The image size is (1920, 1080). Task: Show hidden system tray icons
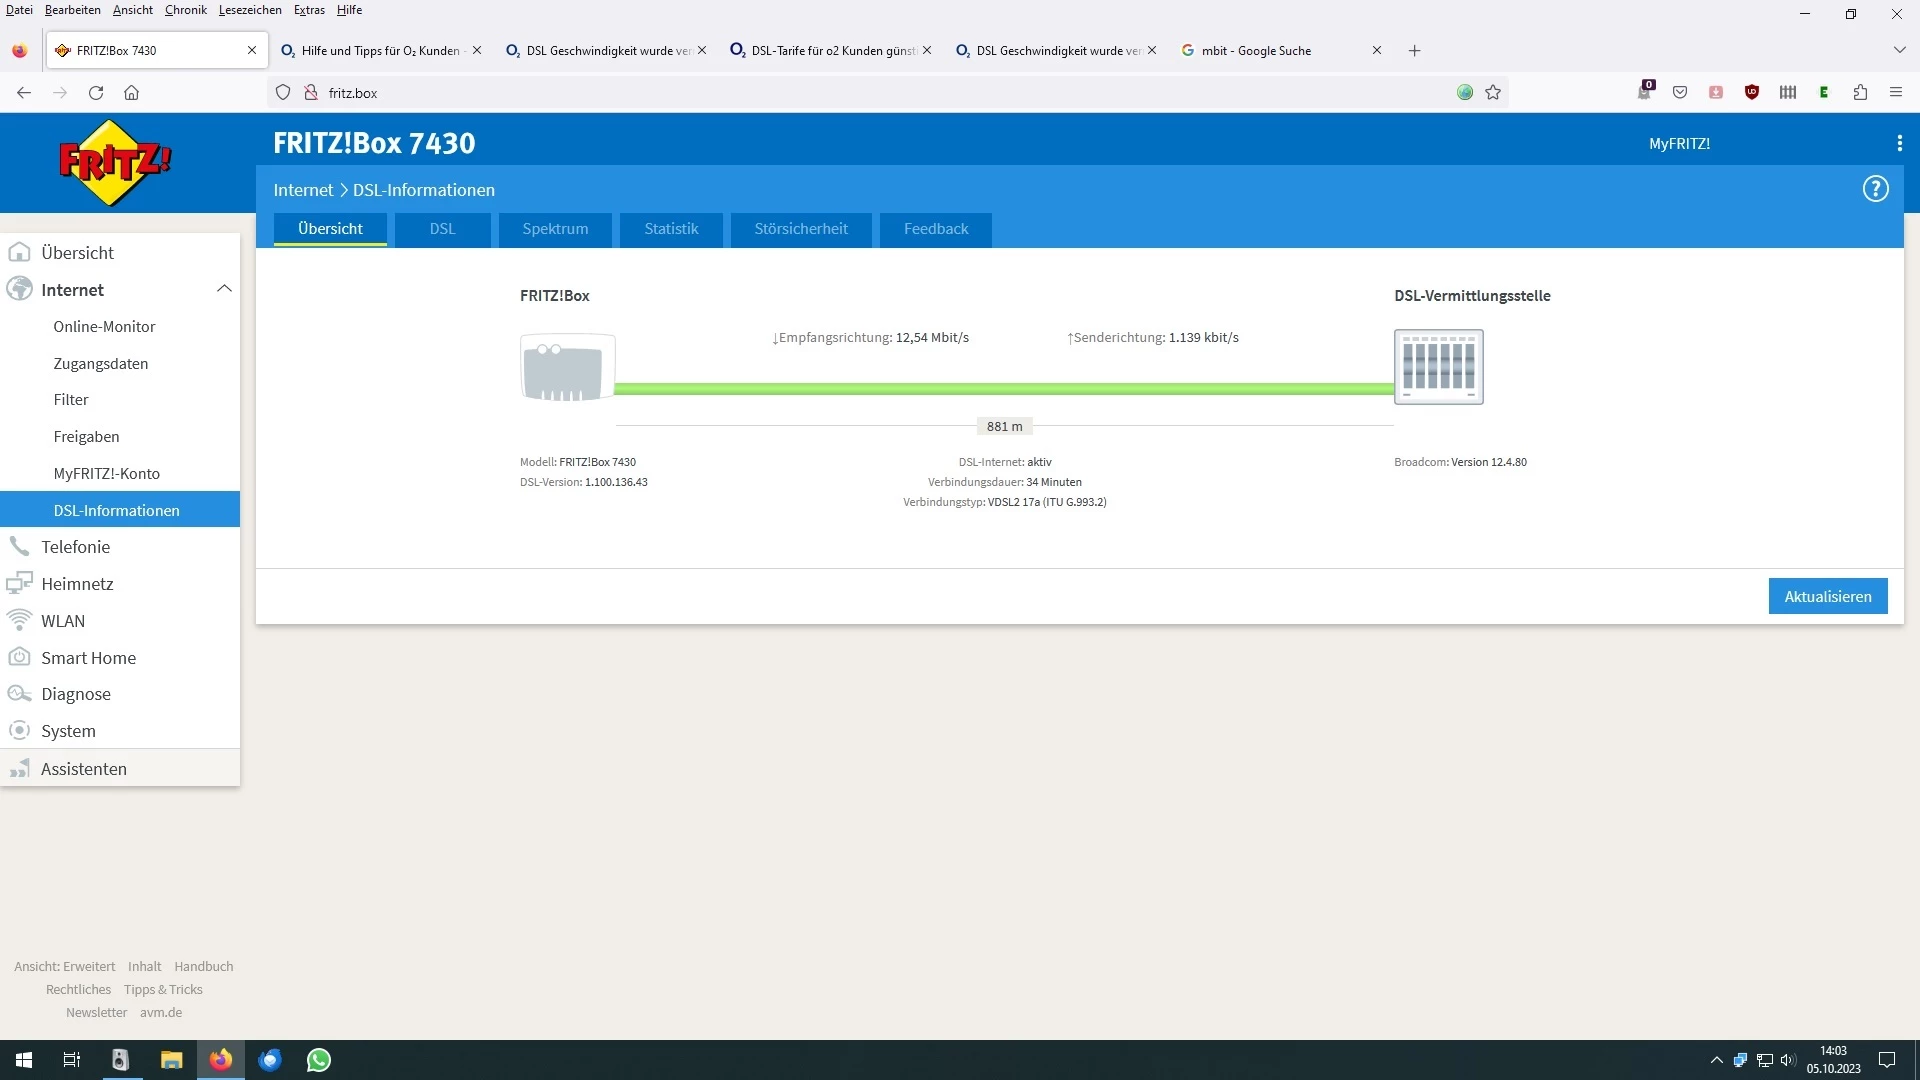[x=1716, y=1060]
